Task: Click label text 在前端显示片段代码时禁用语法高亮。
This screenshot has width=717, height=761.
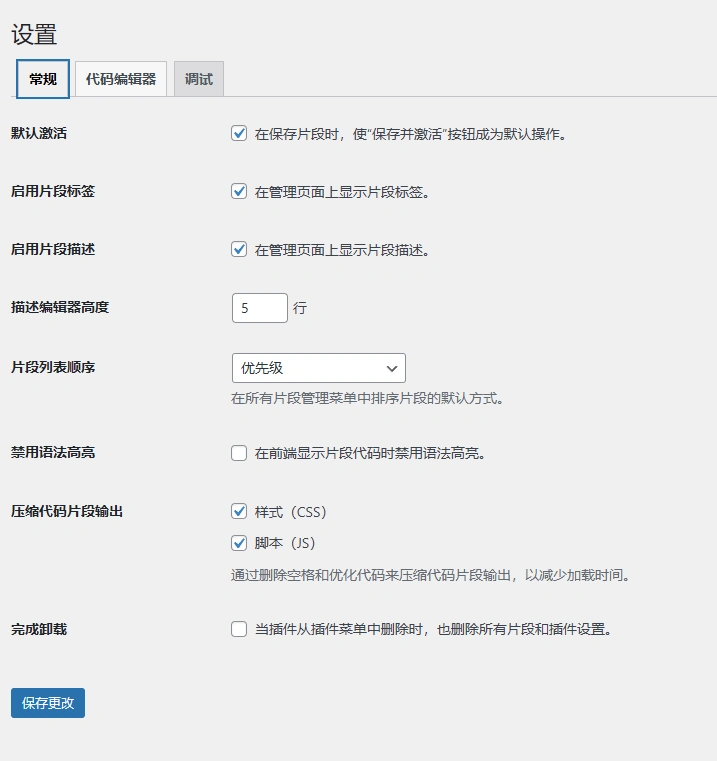Action: (370, 453)
